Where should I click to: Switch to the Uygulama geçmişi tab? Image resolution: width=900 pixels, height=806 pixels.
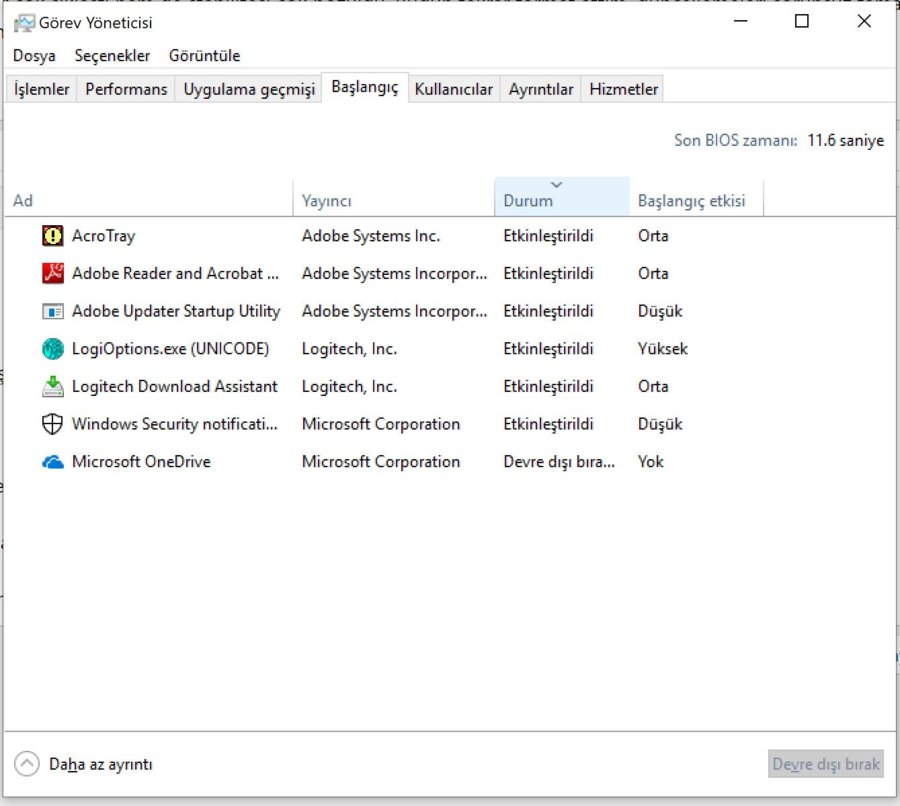(x=249, y=89)
